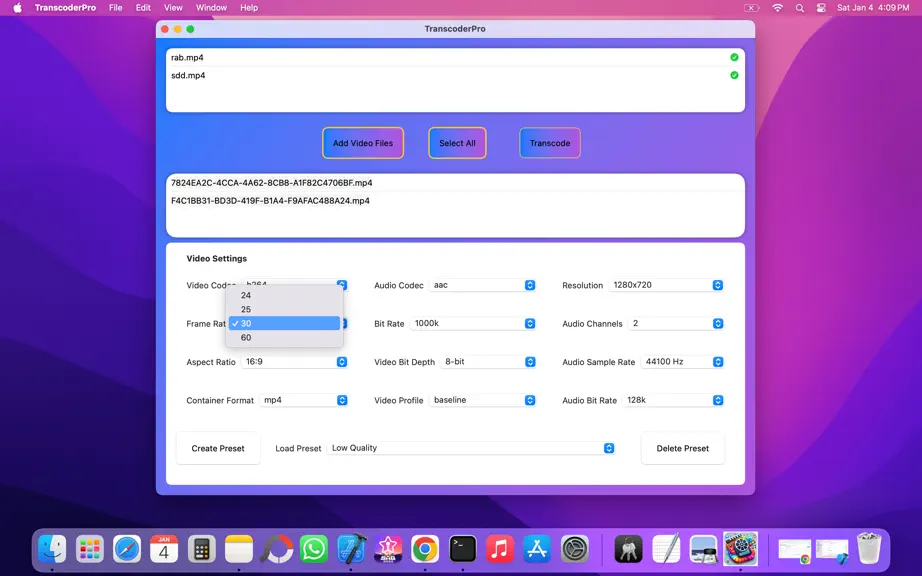Choose 24 in the Frame Rate list

(284, 295)
